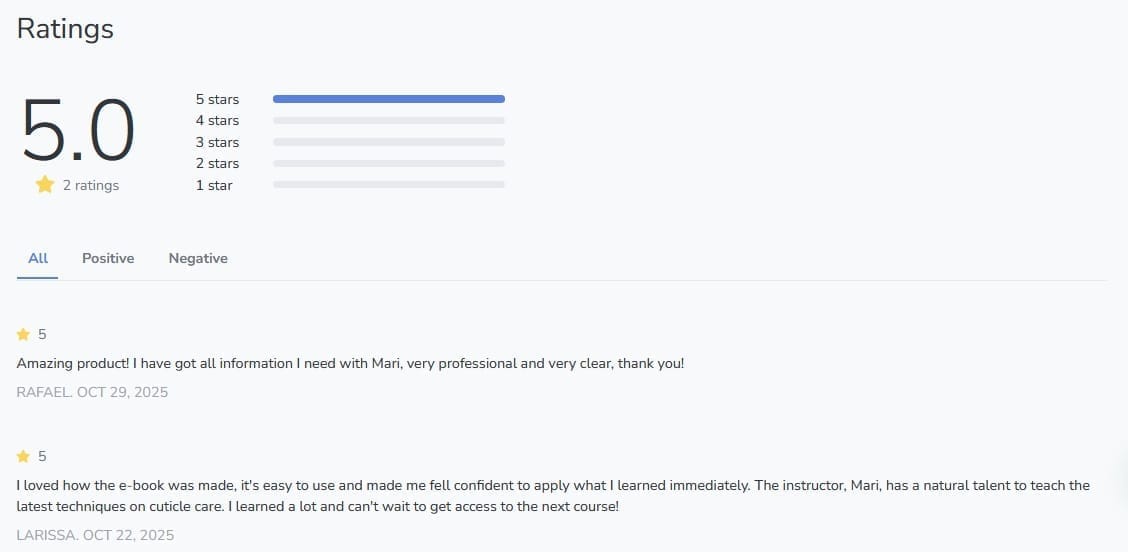Click the Ratings section heading

pyautogui.click(x=65, y=28)
